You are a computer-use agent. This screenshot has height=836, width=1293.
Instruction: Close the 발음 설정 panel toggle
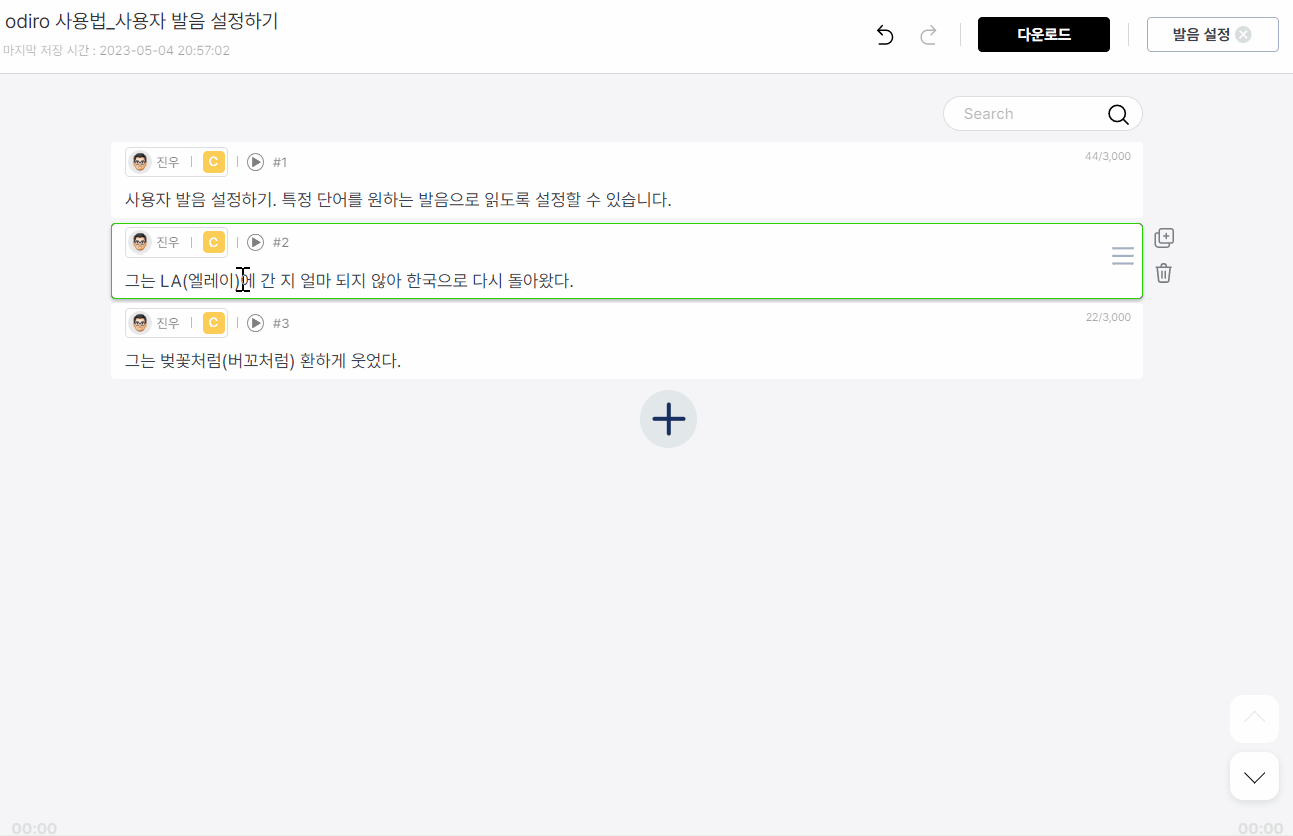[x=1243, y=34]
